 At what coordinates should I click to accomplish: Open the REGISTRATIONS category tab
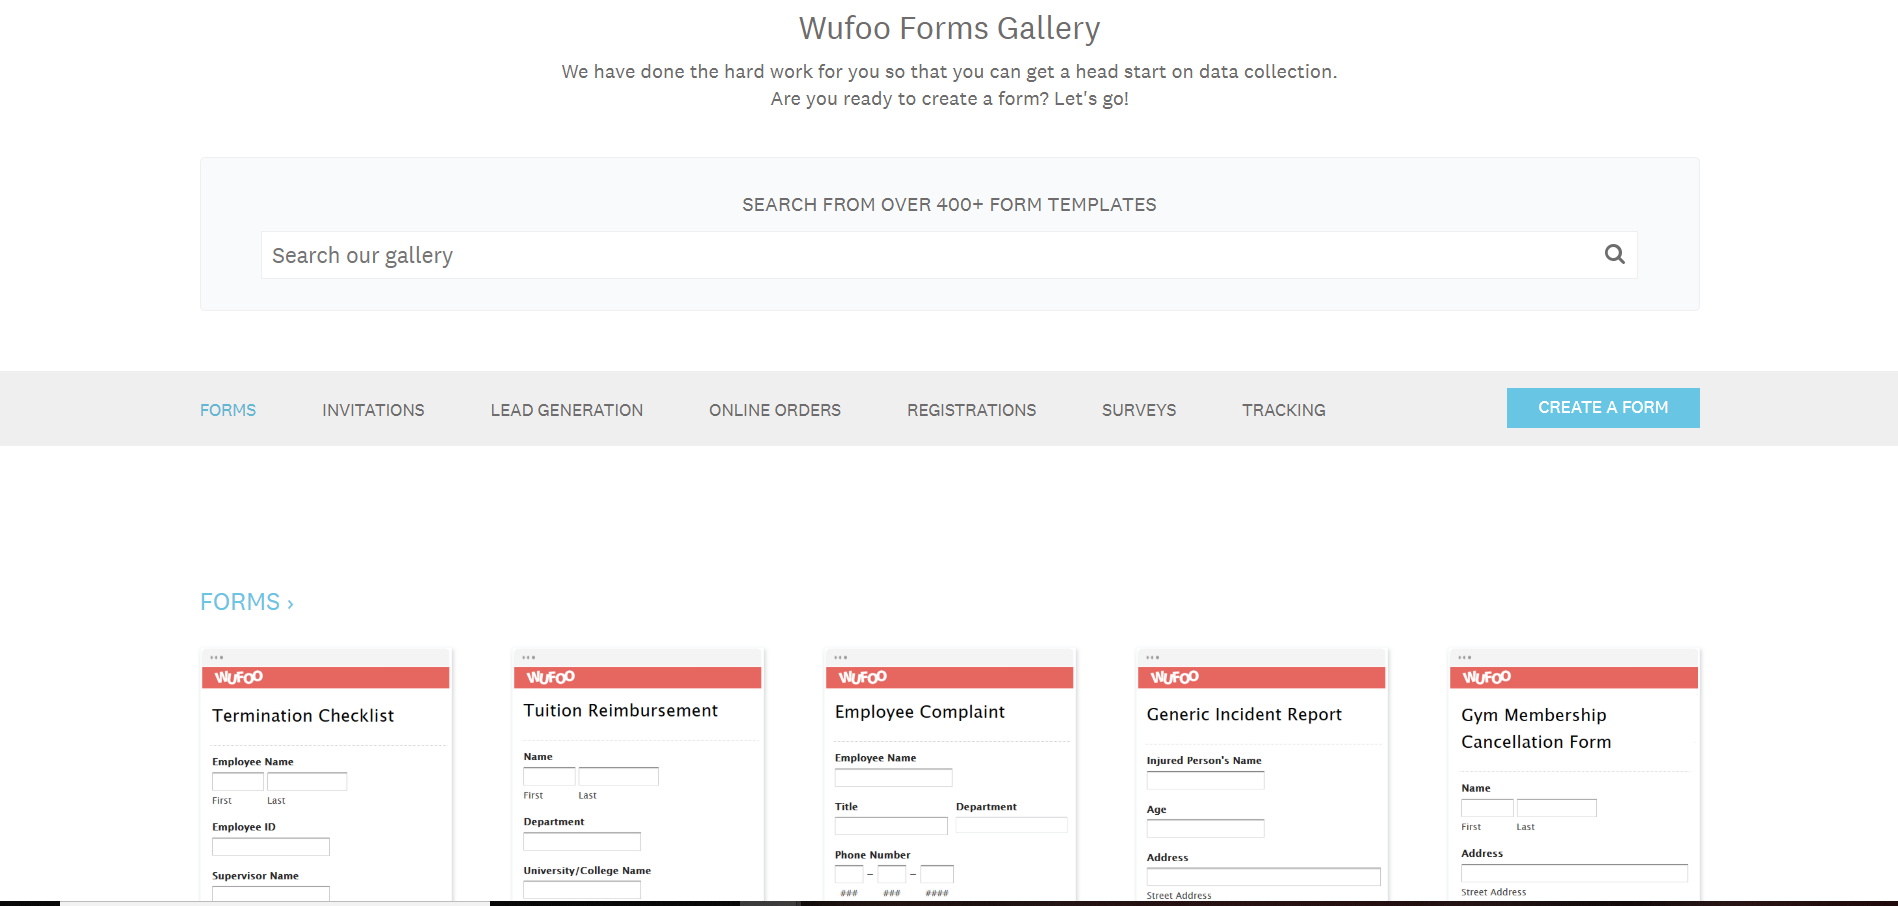pos(971,410)
